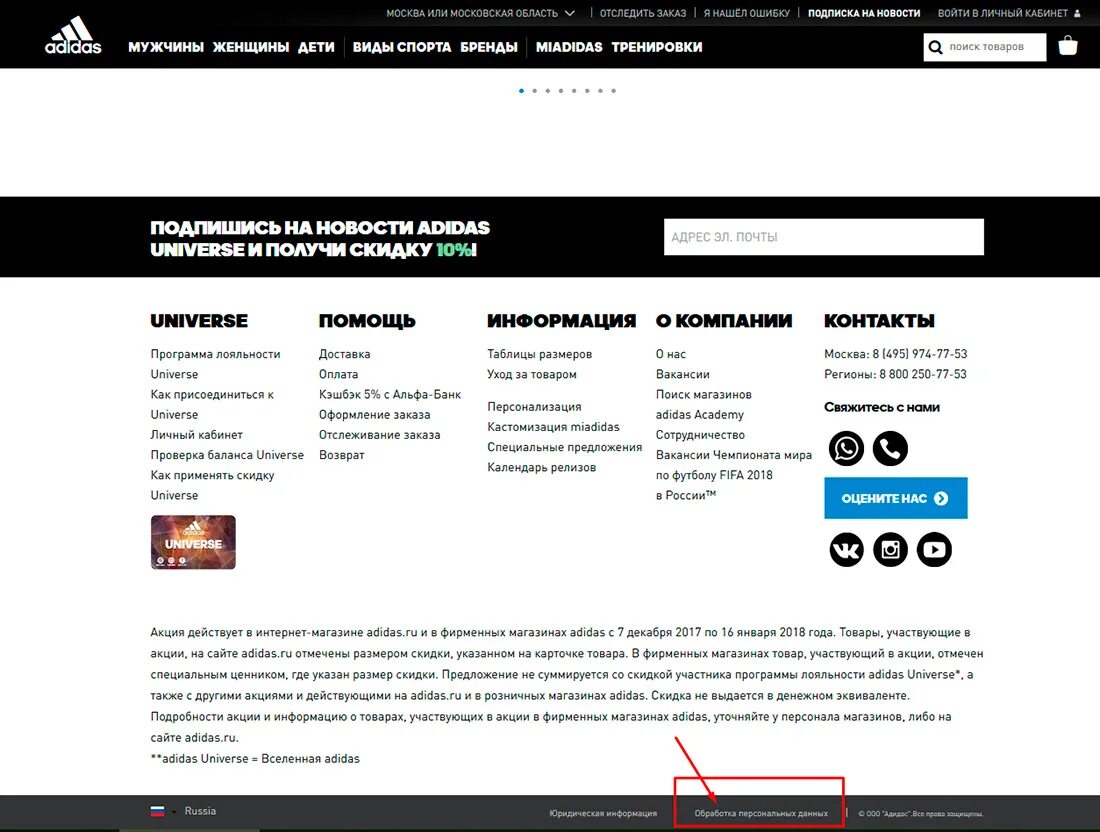Open Обработка персональных данных footer link
The width and height of the screenshot is (1100, 832).
pos(761,814)
